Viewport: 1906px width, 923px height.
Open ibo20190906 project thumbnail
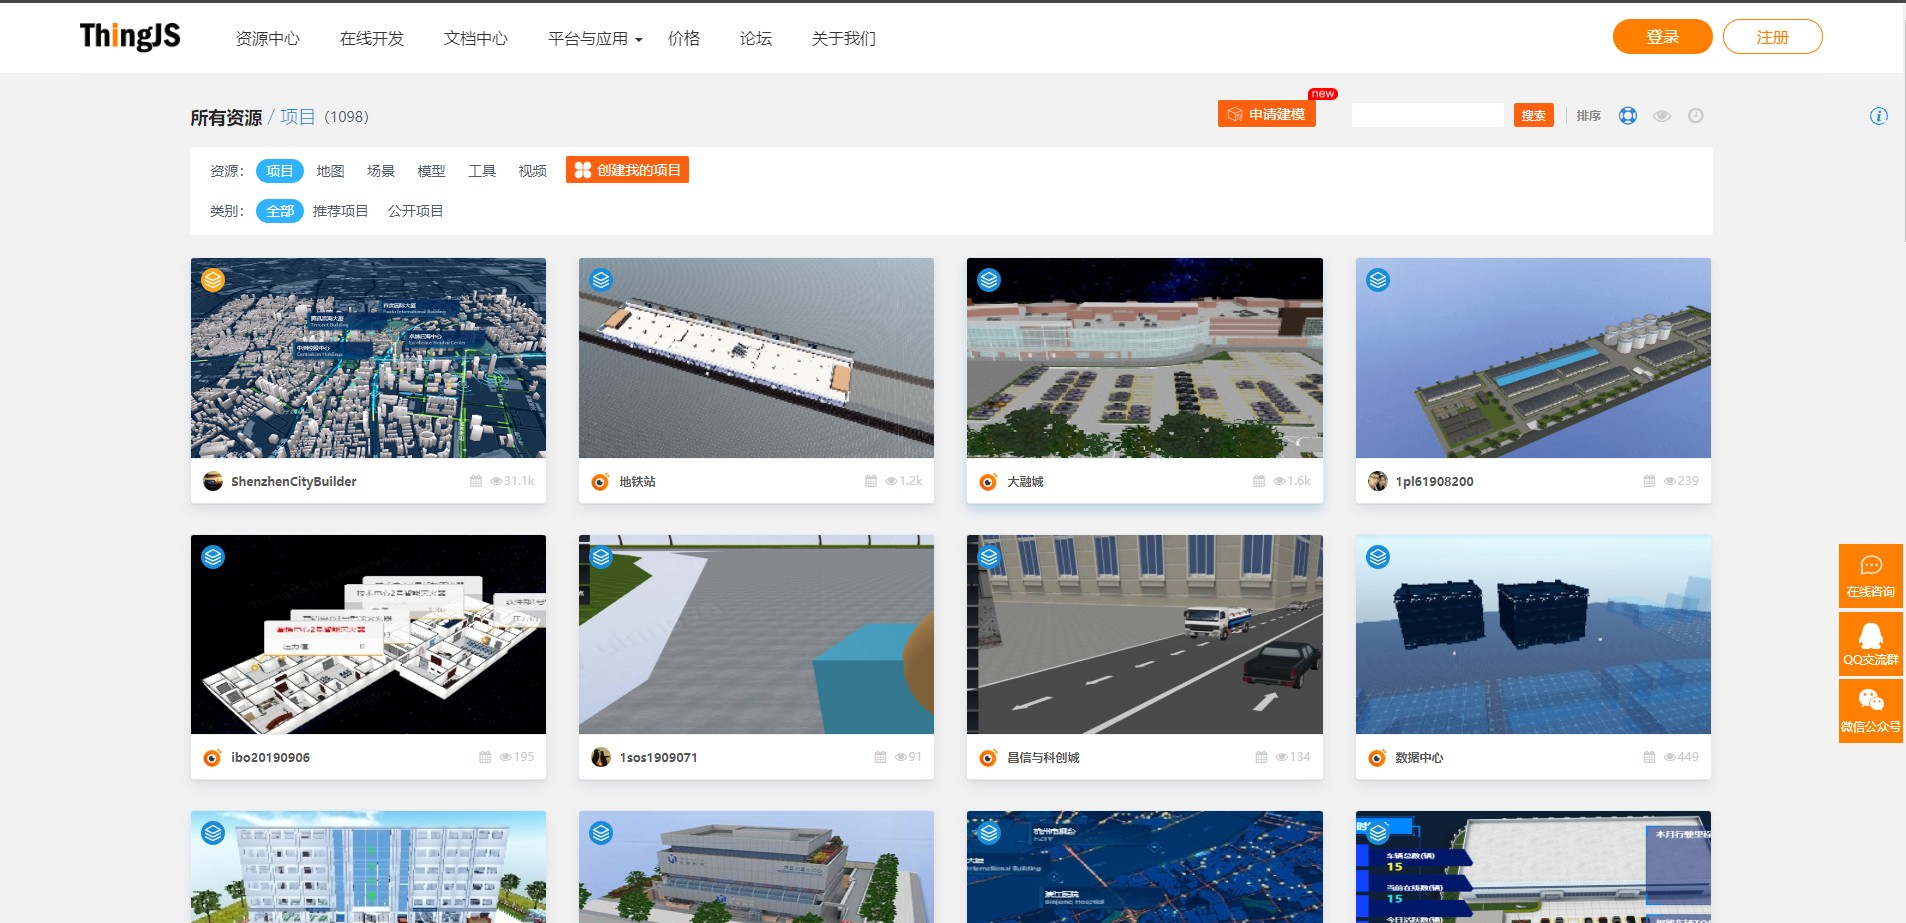point(368,634)
